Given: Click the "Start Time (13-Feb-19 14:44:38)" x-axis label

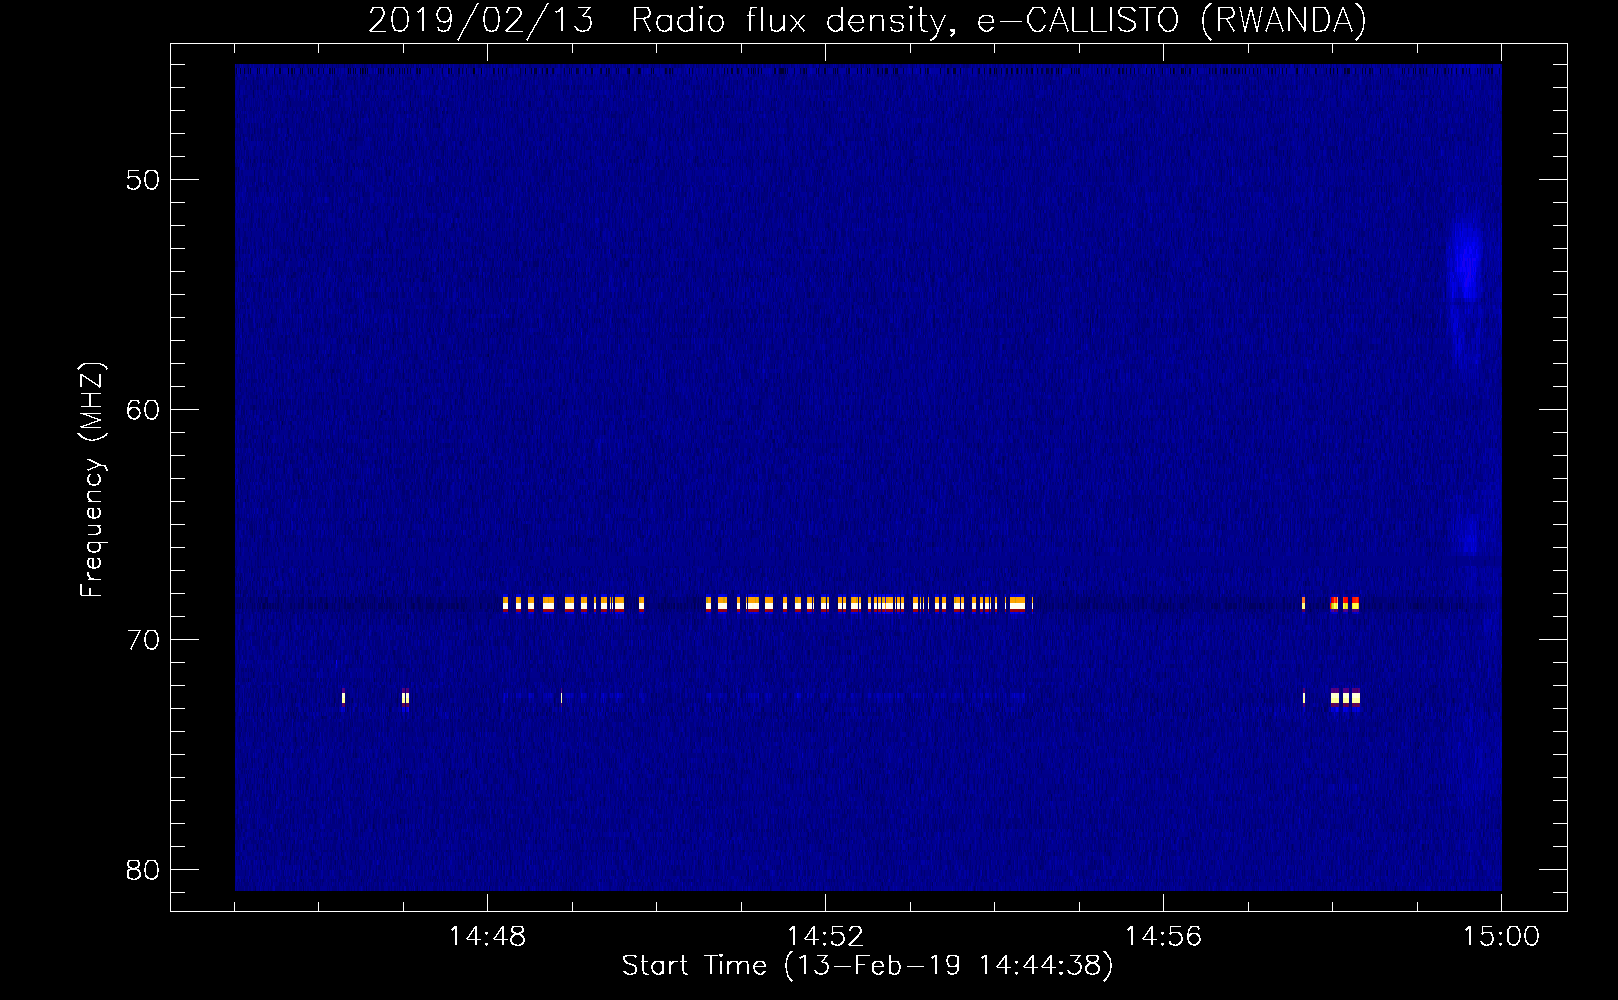Looking at the screenshot, I should point(867,966).
